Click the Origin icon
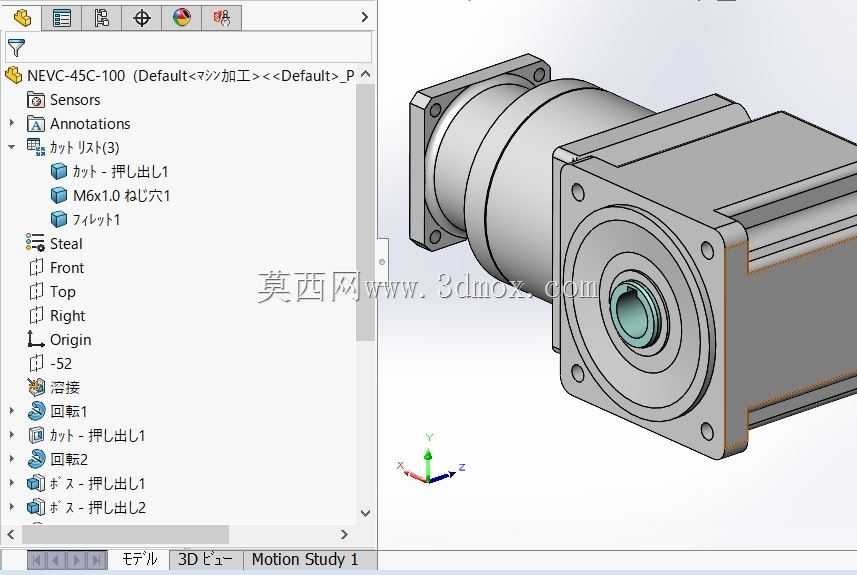The image size is (857, 575). point(36,339)
